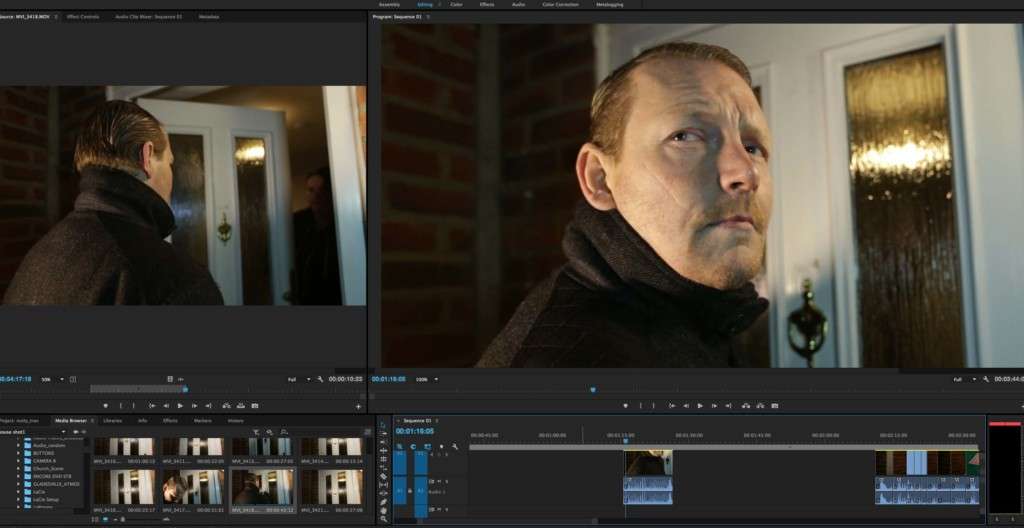Open the Effect Controls tab

83,16
